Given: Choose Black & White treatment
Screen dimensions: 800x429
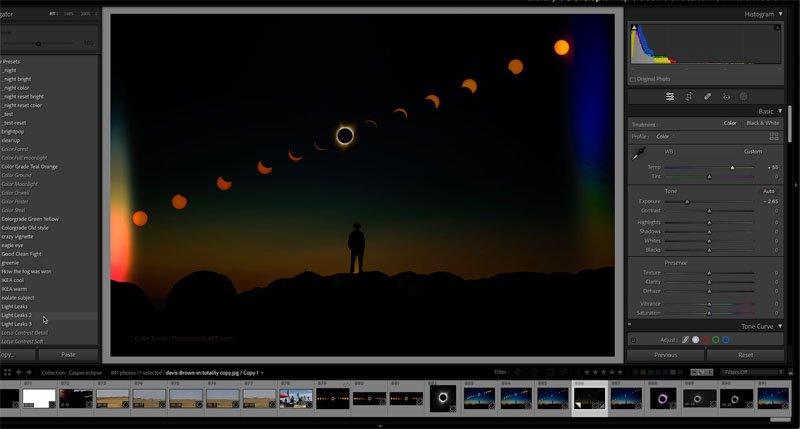Looking at the screenshot, I should pos(762,123).
